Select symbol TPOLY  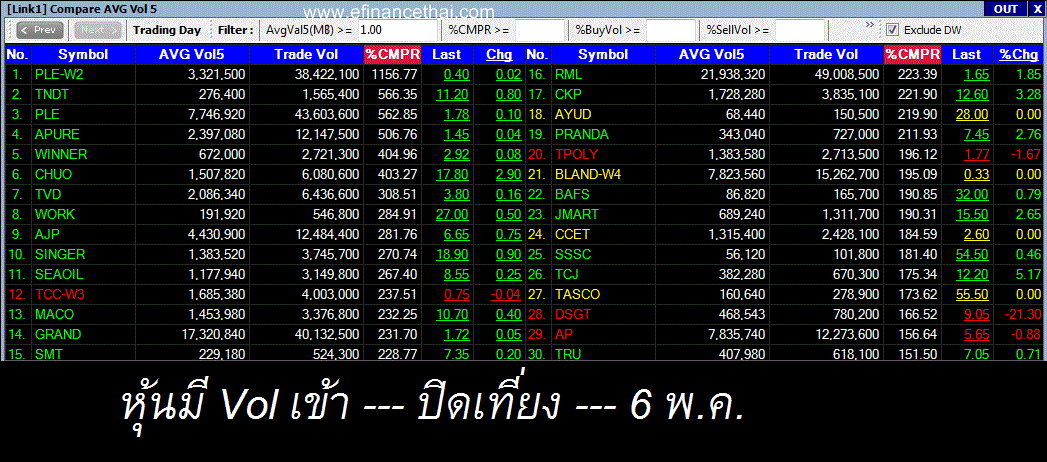point(578,154)
